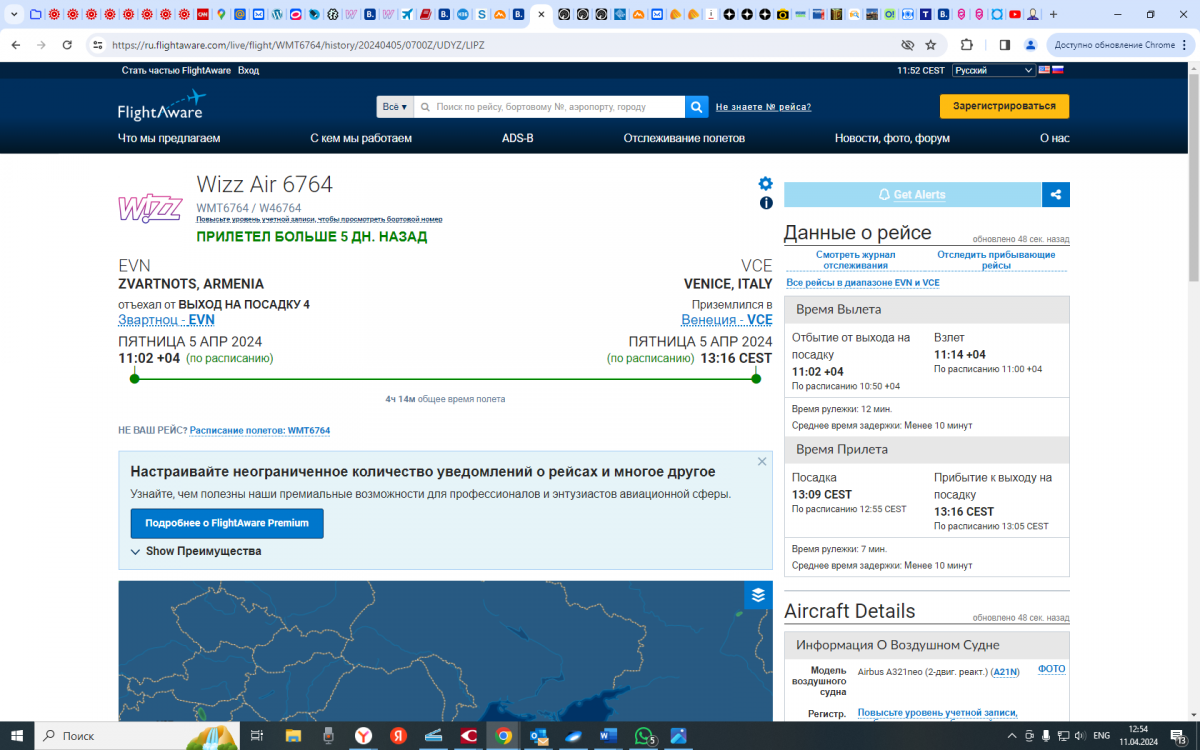The height and width of the screenshot is (750, 1200).
Task: Click the Wizz Air airline logo
Action: click(x=150, y=207)
